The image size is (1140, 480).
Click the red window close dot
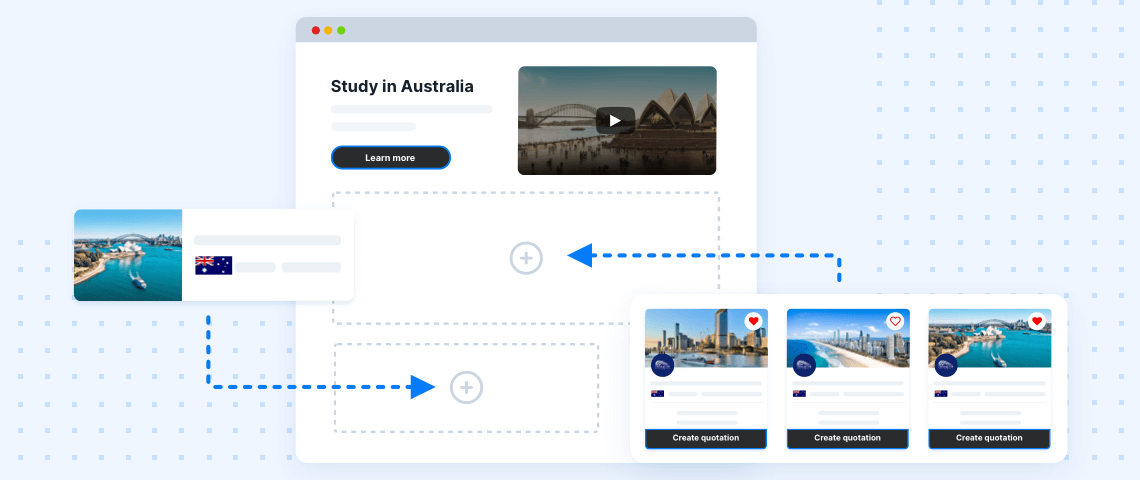316,31
